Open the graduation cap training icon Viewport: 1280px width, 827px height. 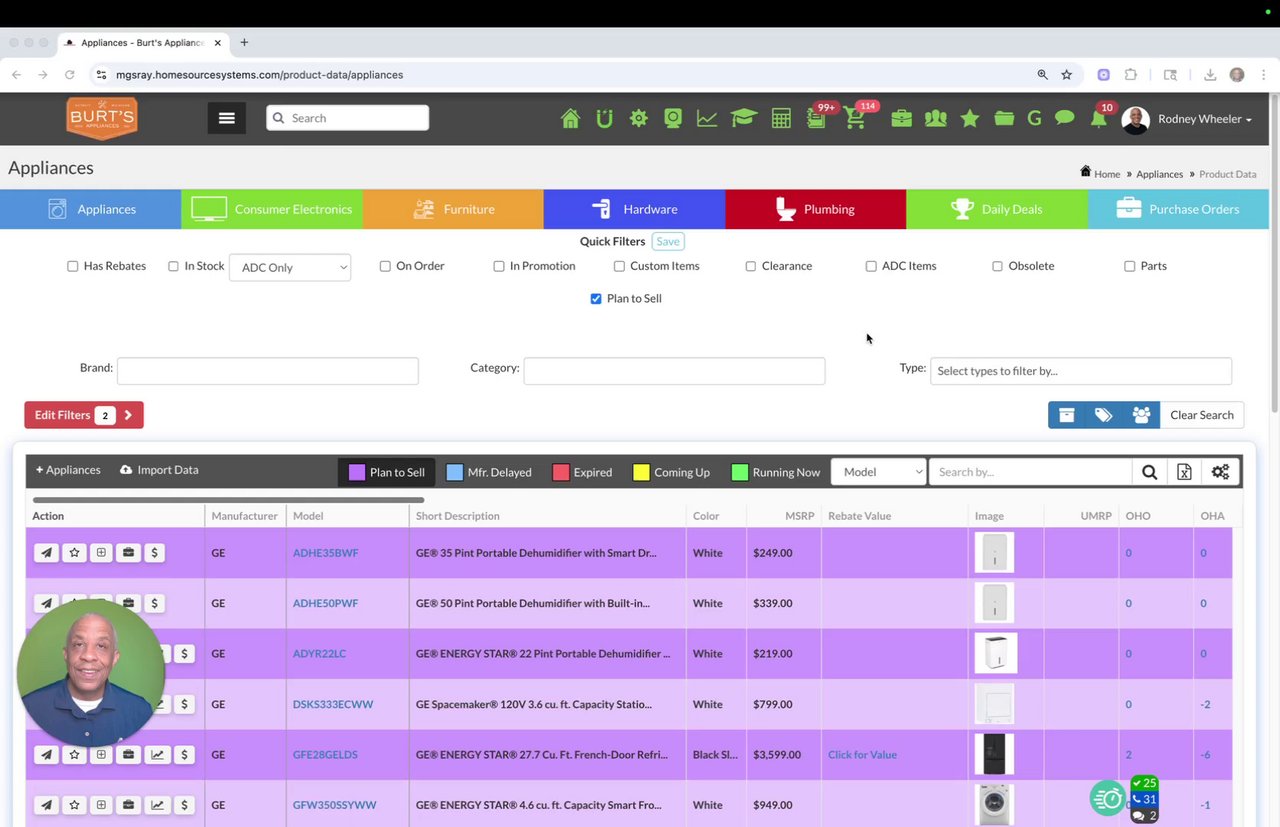pyautogui.click(x=743, y=118)
